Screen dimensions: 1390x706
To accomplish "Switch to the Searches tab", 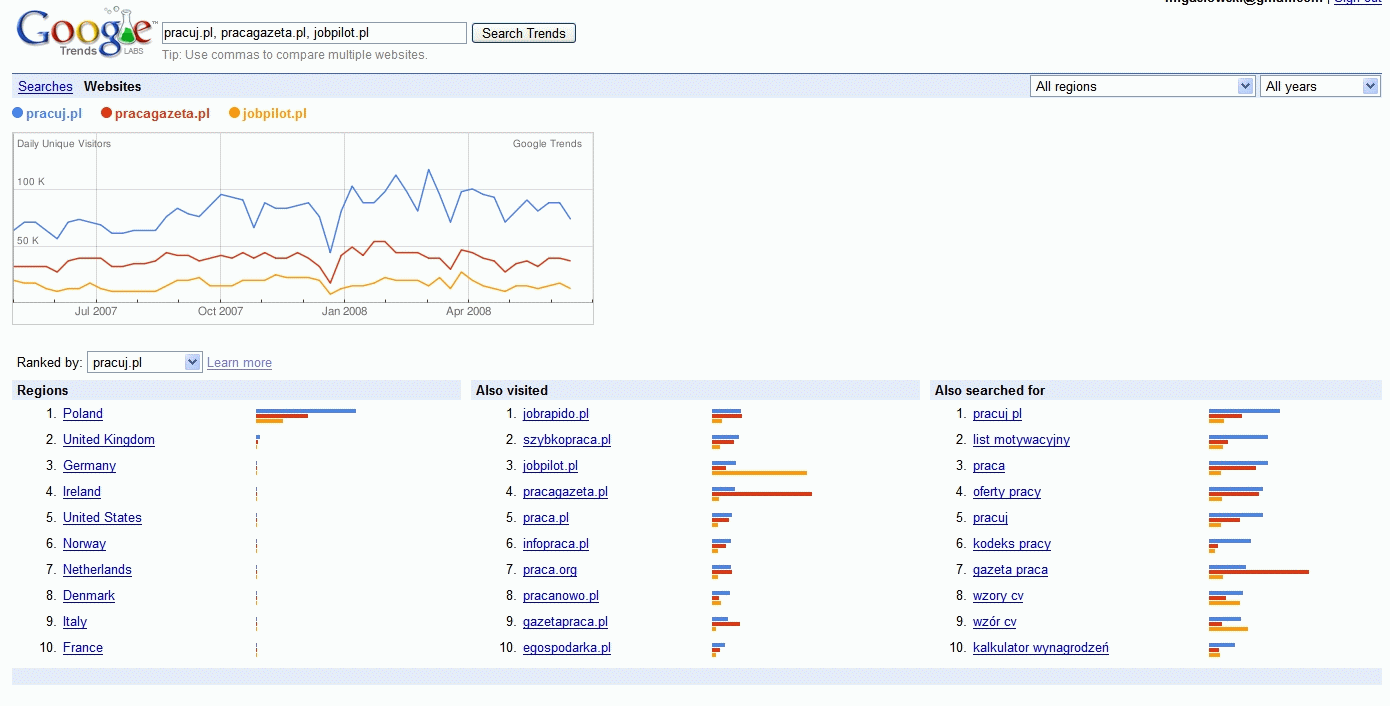I will [45, 87].
